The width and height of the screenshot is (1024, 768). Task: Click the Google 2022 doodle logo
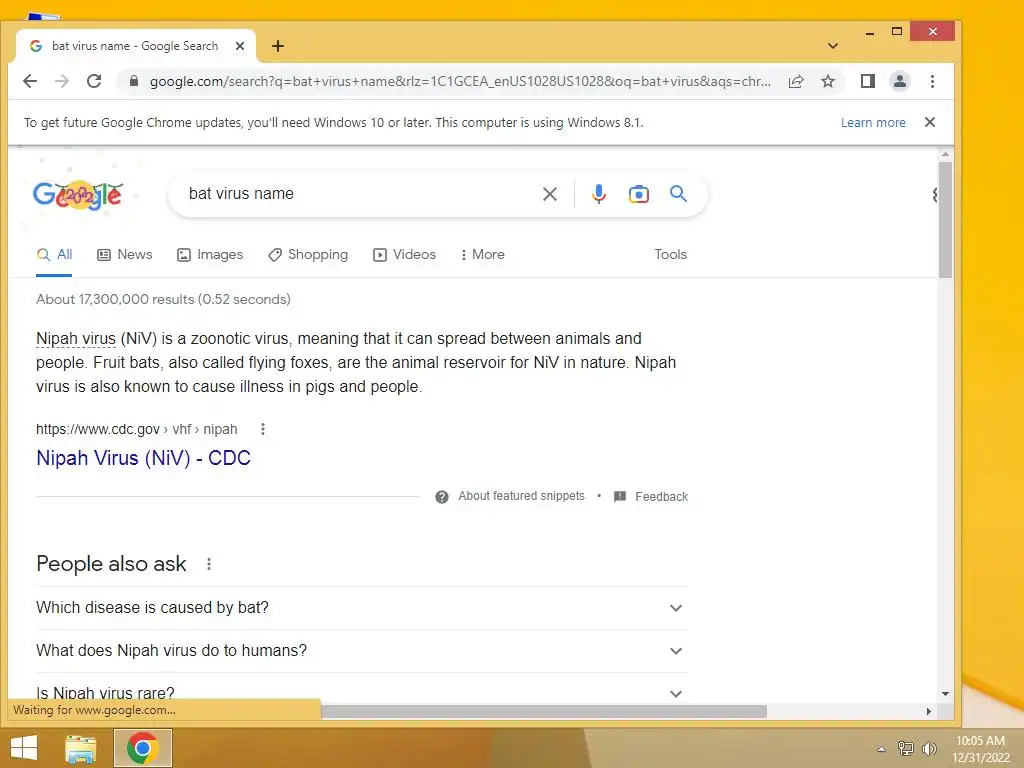coord(78,195)
